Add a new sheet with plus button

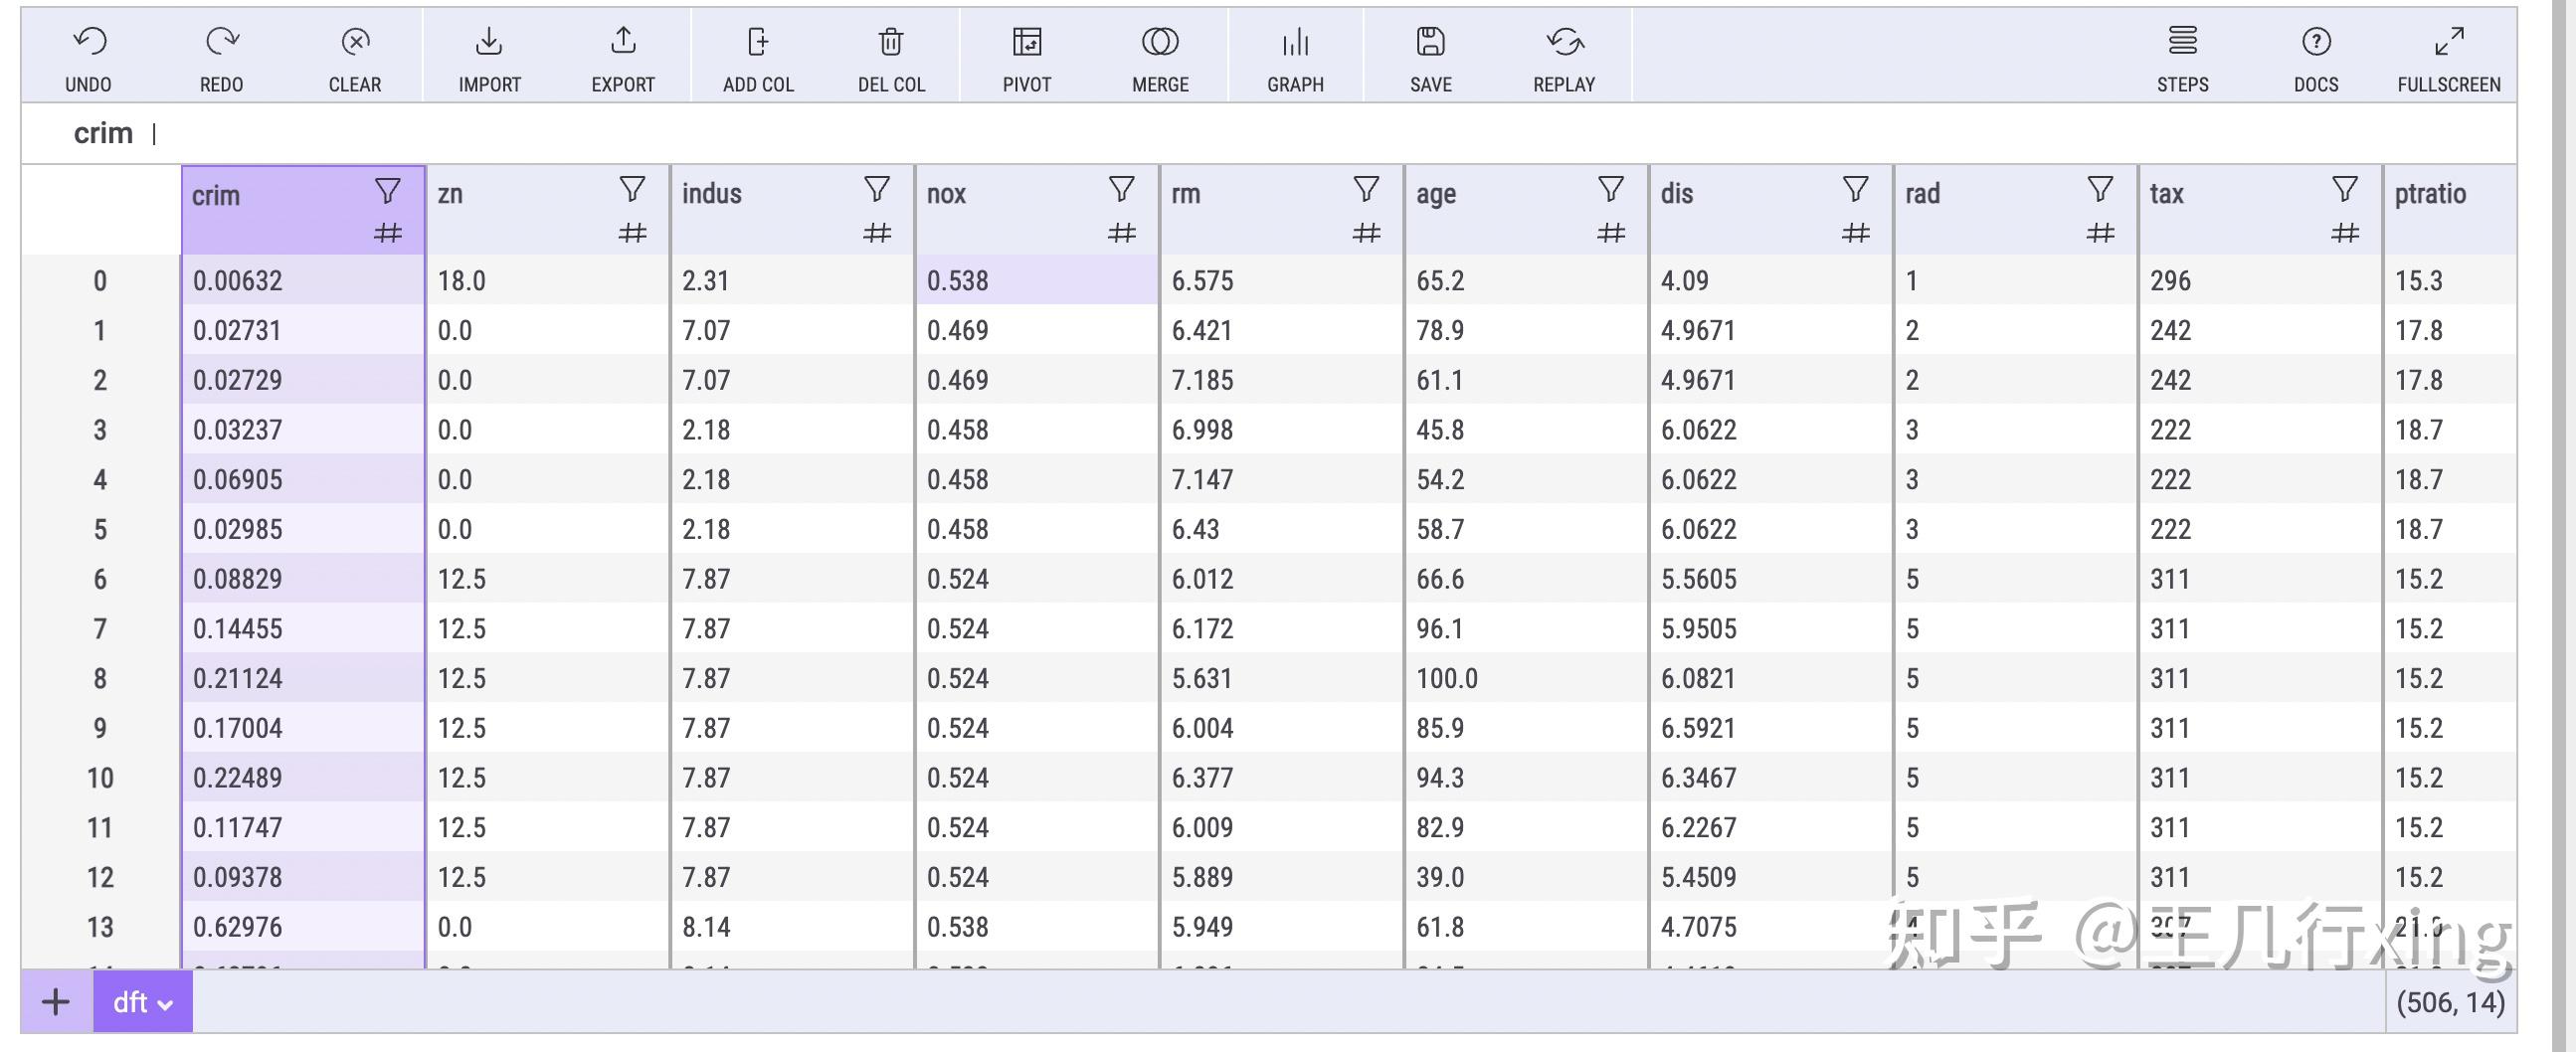tap(56, 1002)
